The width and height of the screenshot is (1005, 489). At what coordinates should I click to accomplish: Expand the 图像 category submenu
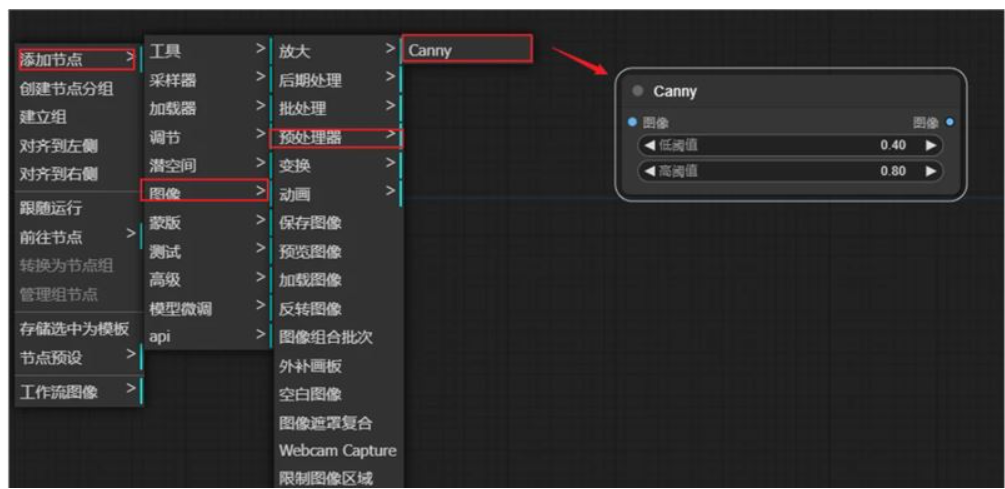[205, 189]
